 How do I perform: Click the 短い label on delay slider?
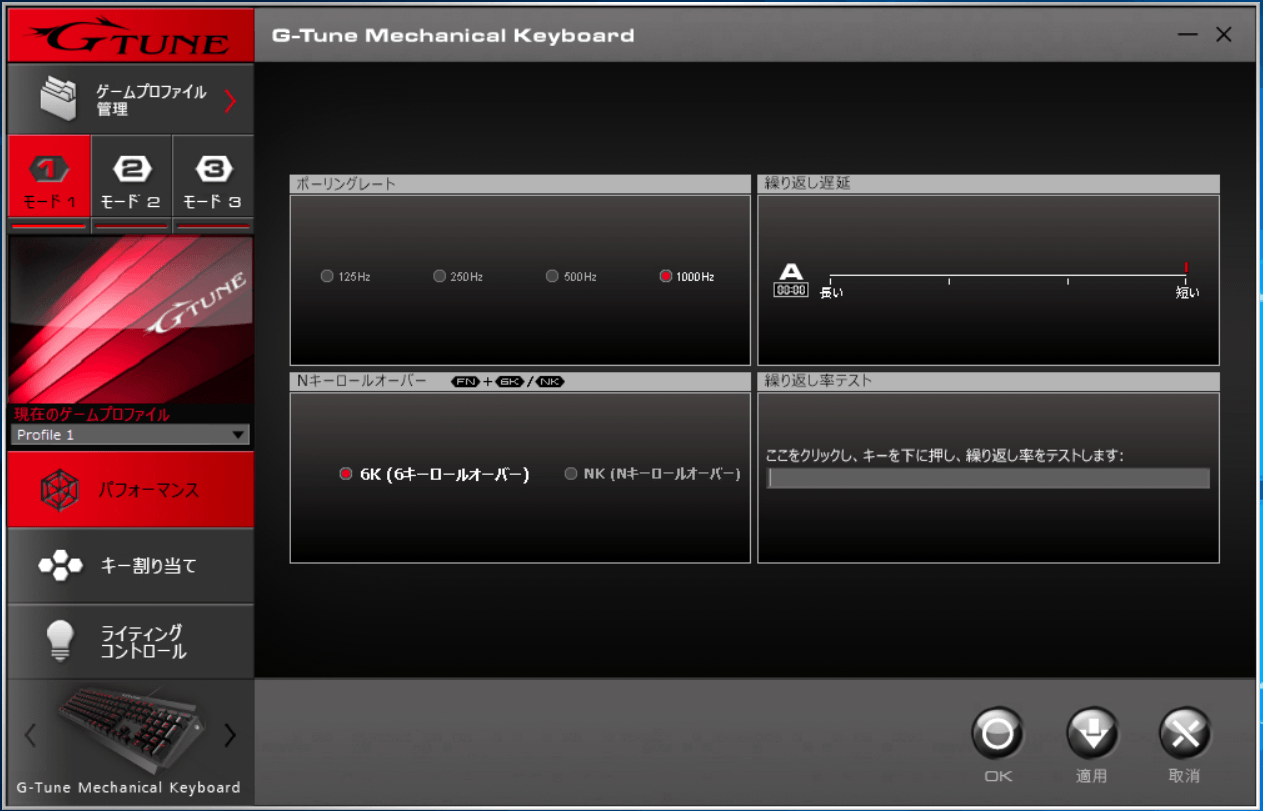coord(1187,293)
